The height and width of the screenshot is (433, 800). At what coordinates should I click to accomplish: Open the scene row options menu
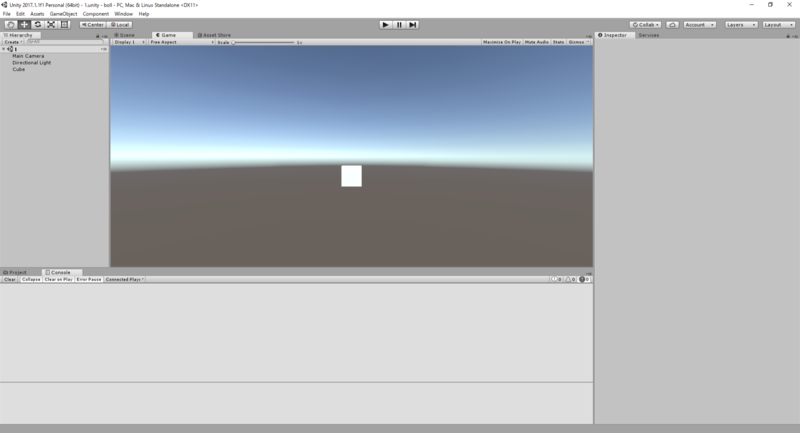[104, 49]
